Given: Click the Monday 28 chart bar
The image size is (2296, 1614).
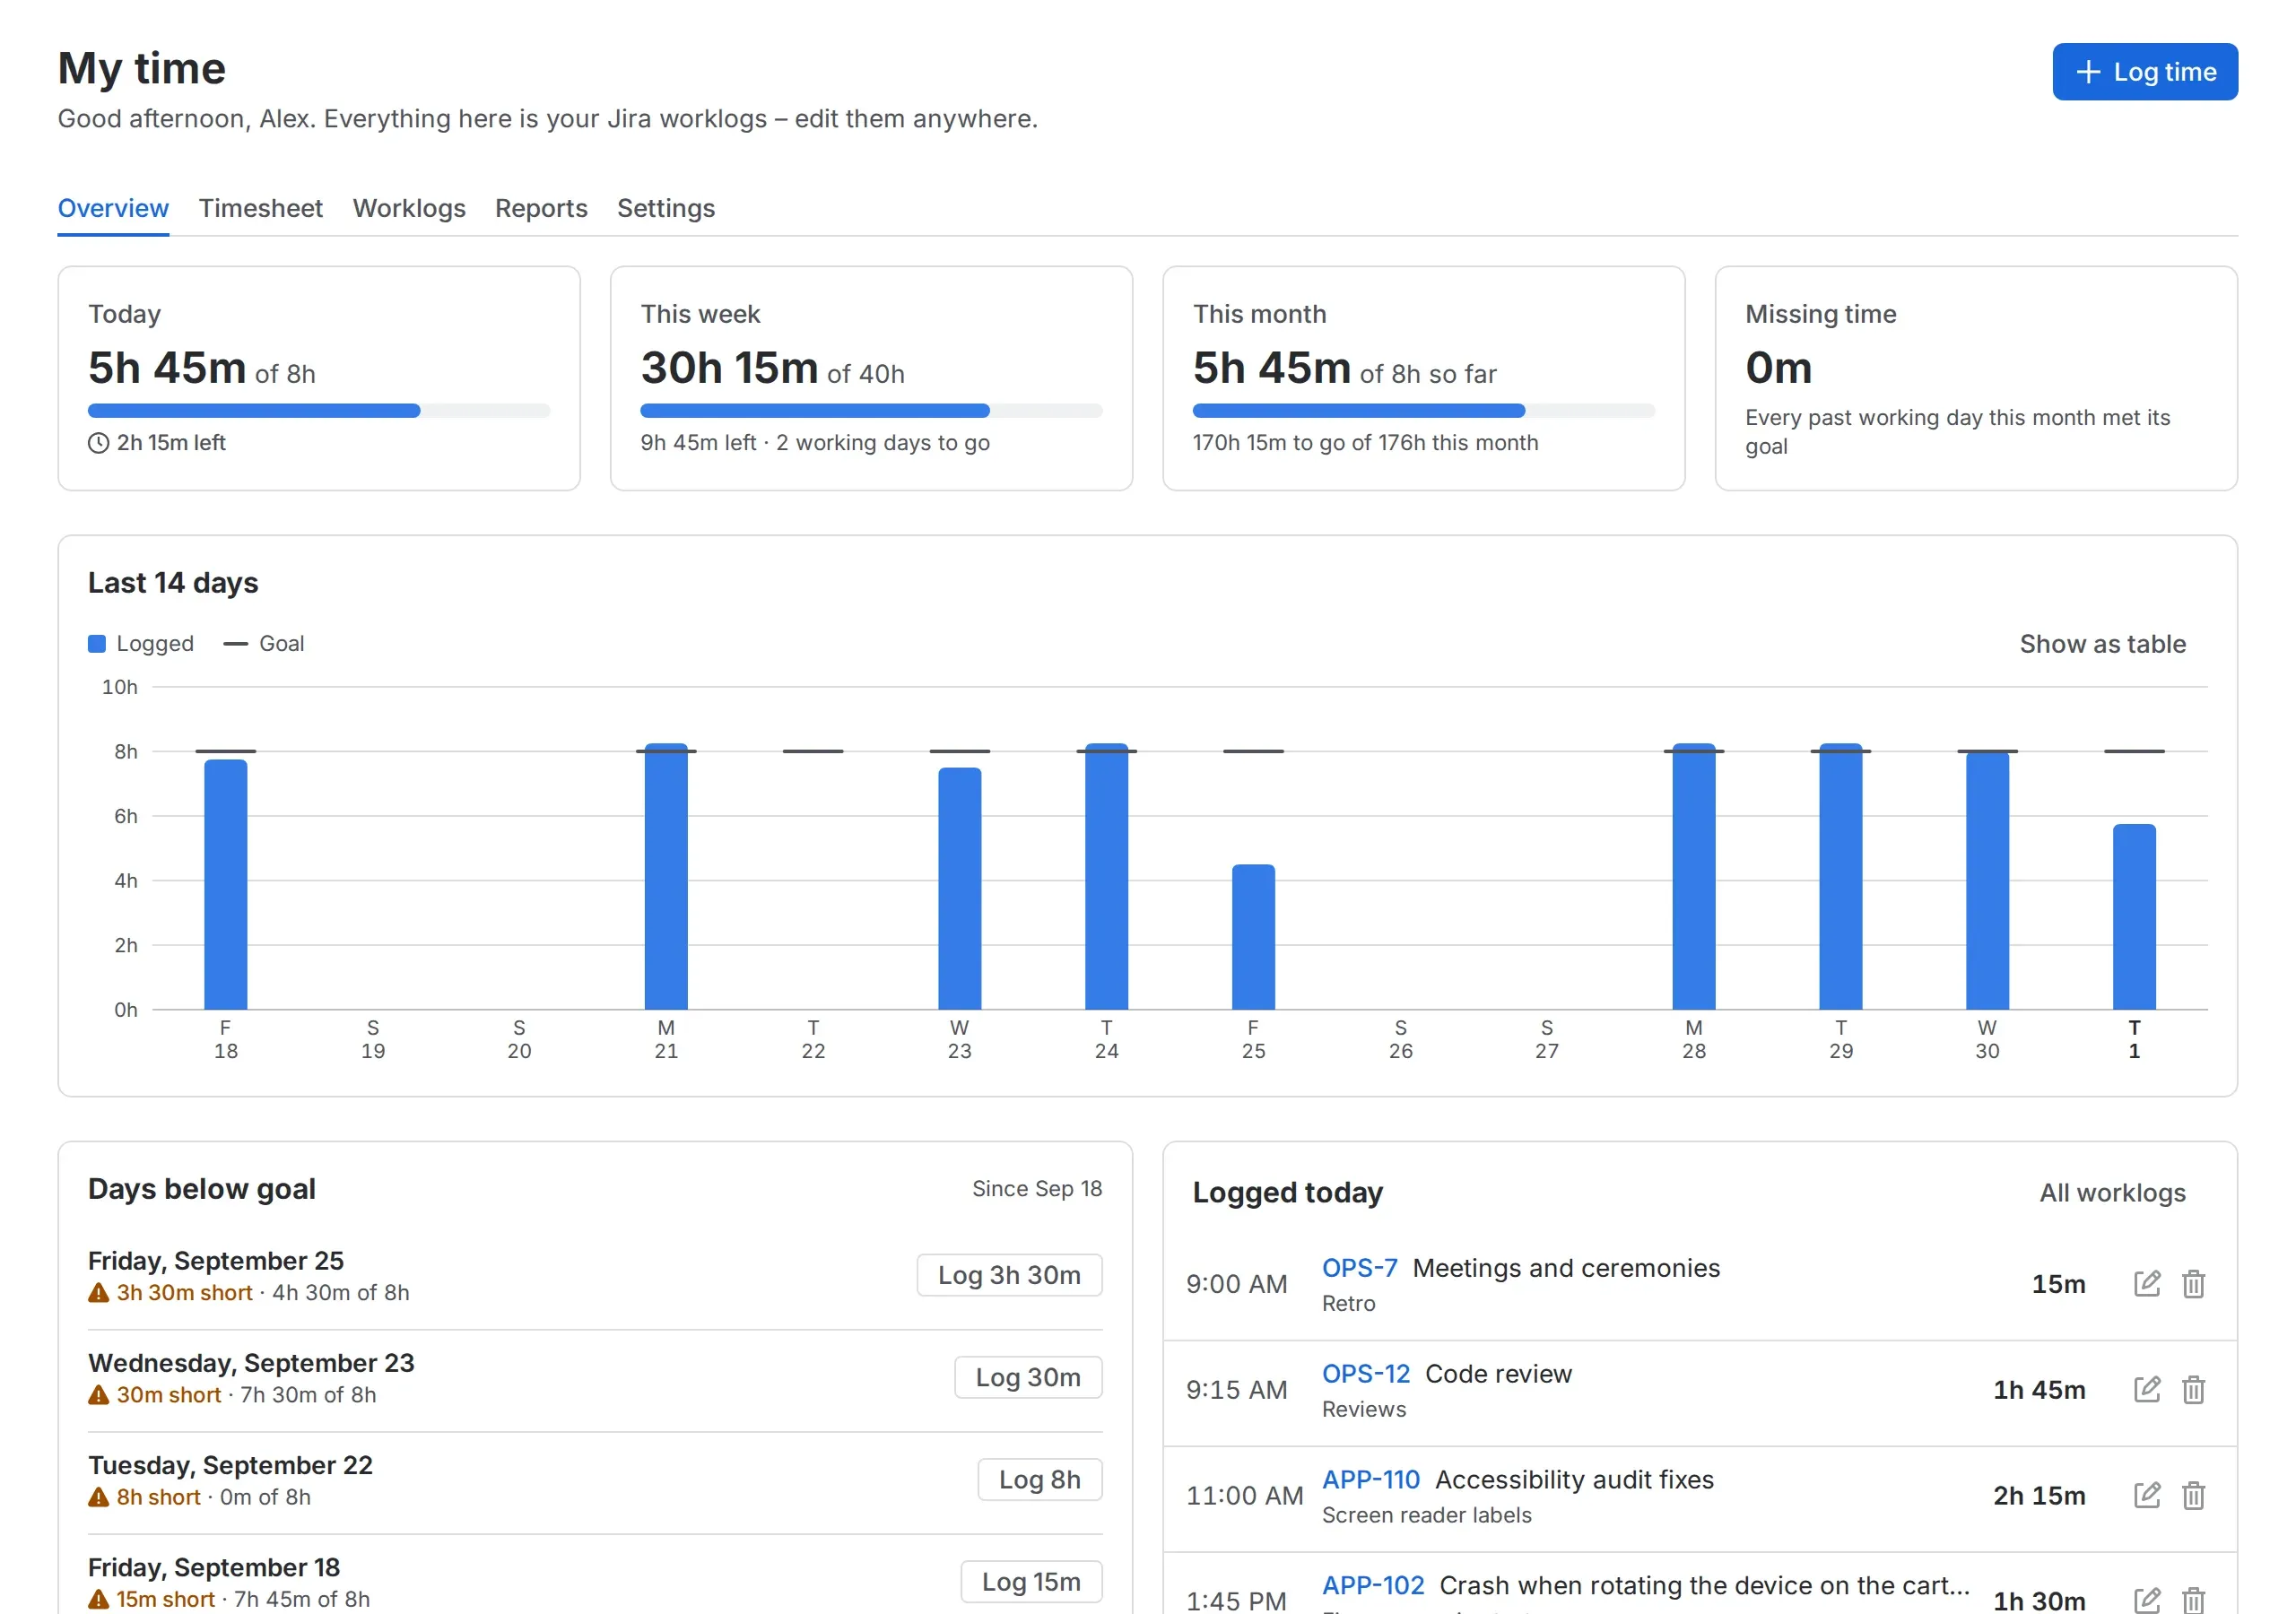Looking at the screenshot, I should point(1693,877).
